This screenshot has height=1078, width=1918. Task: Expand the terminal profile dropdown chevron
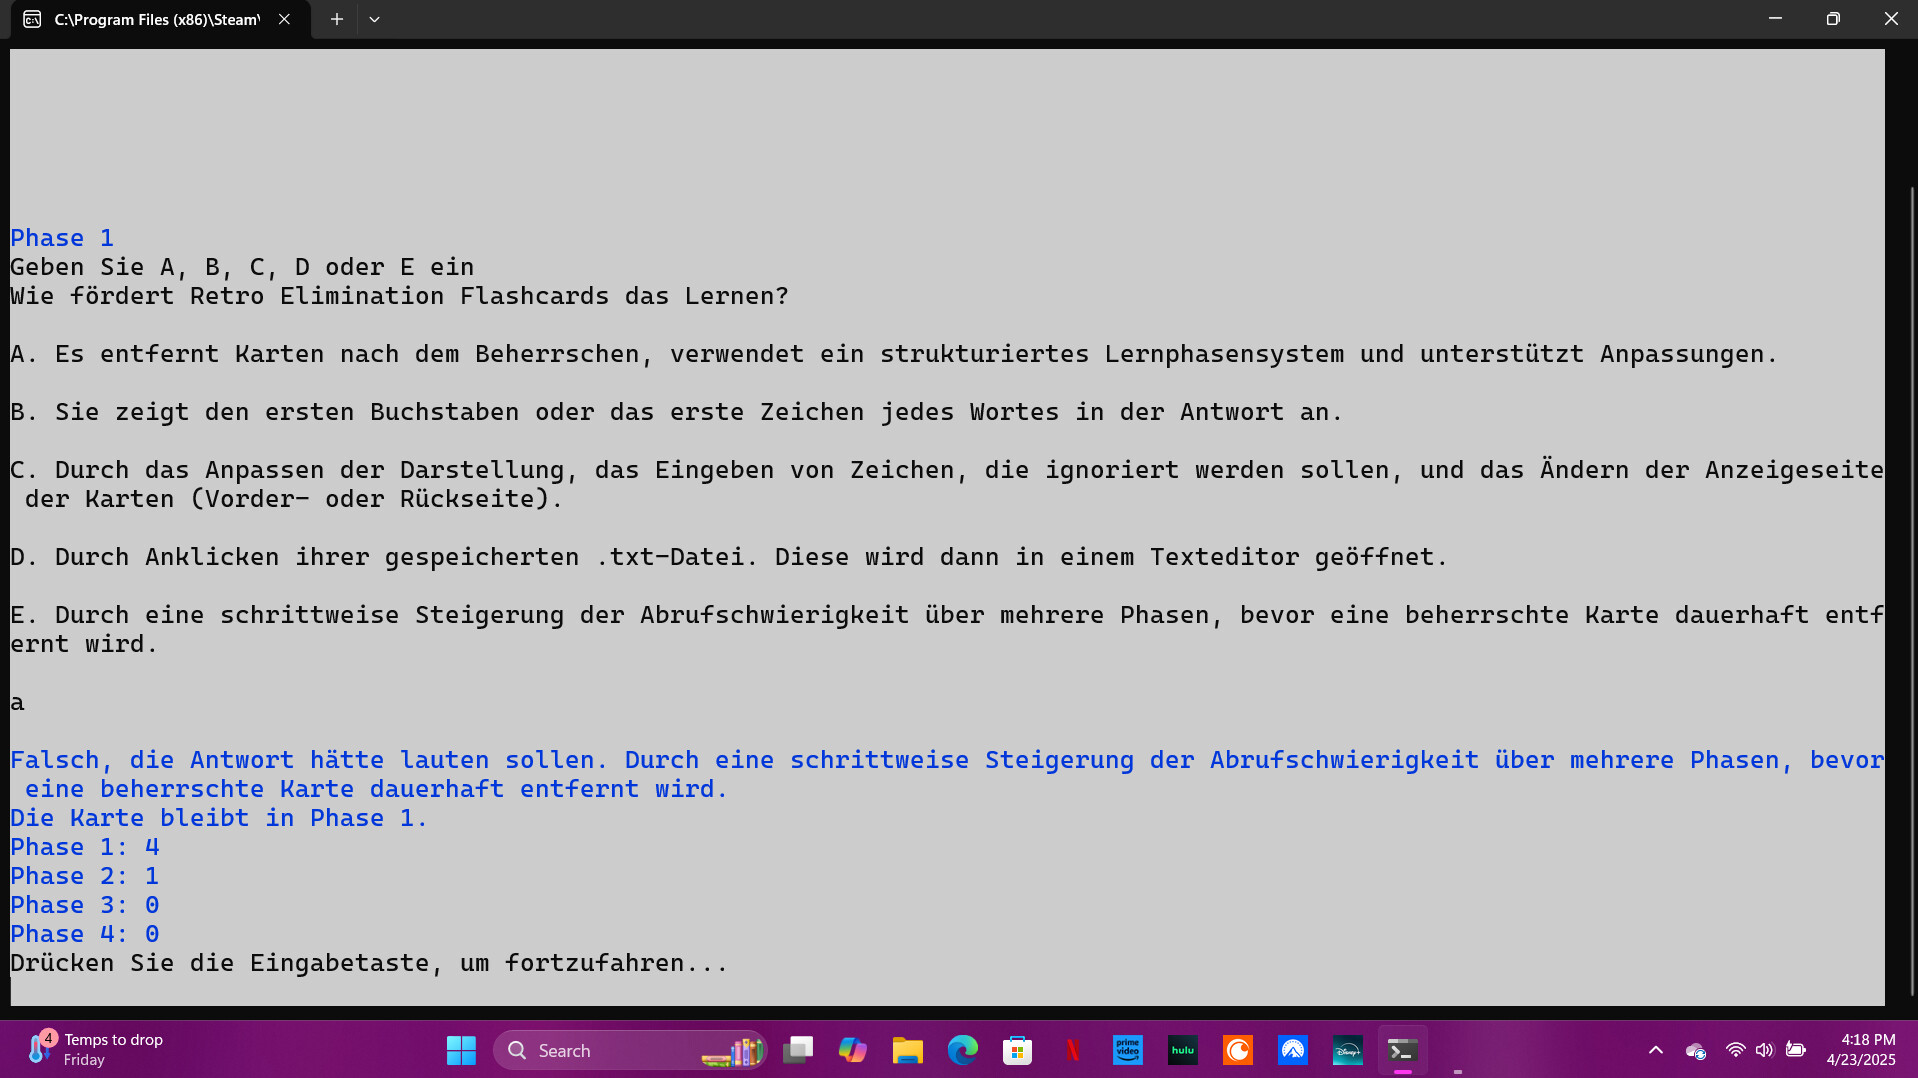pos(374,19)
